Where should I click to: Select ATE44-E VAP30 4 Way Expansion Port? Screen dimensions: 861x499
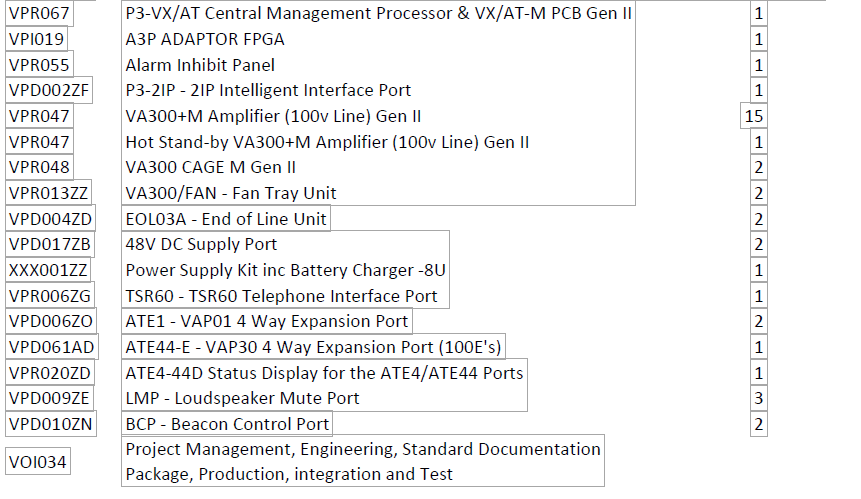(x=313, y=347)
